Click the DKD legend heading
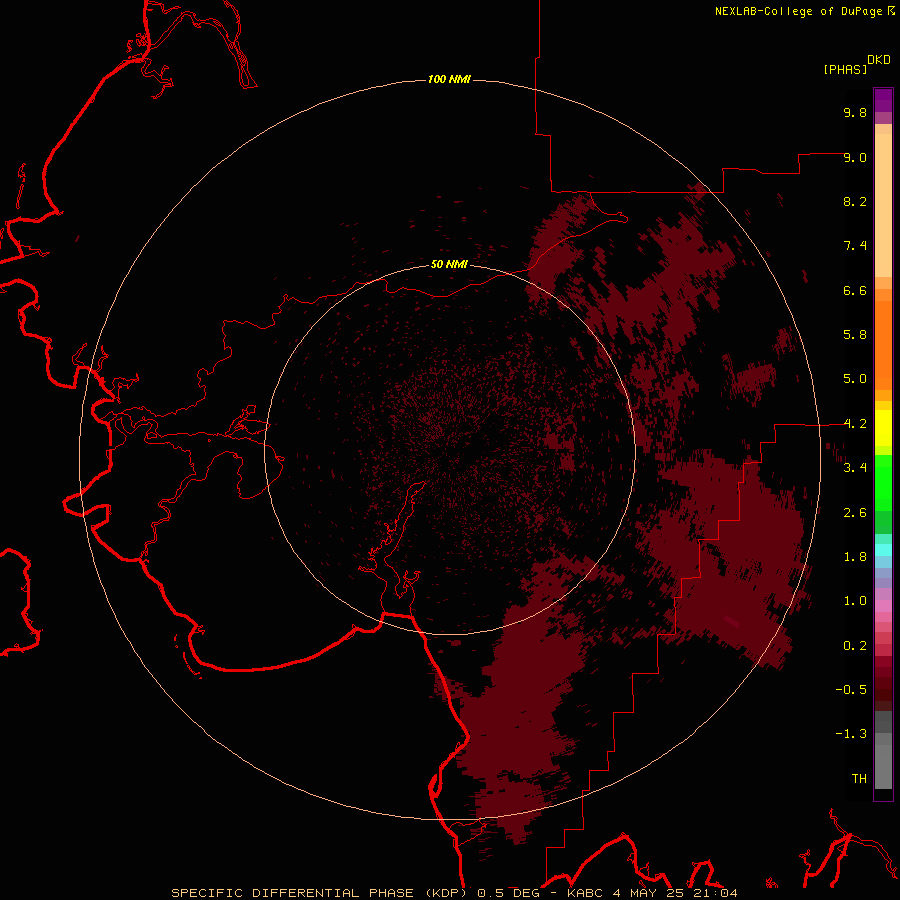Viewport: 900px width, 900px height. [x=879, y=60]
